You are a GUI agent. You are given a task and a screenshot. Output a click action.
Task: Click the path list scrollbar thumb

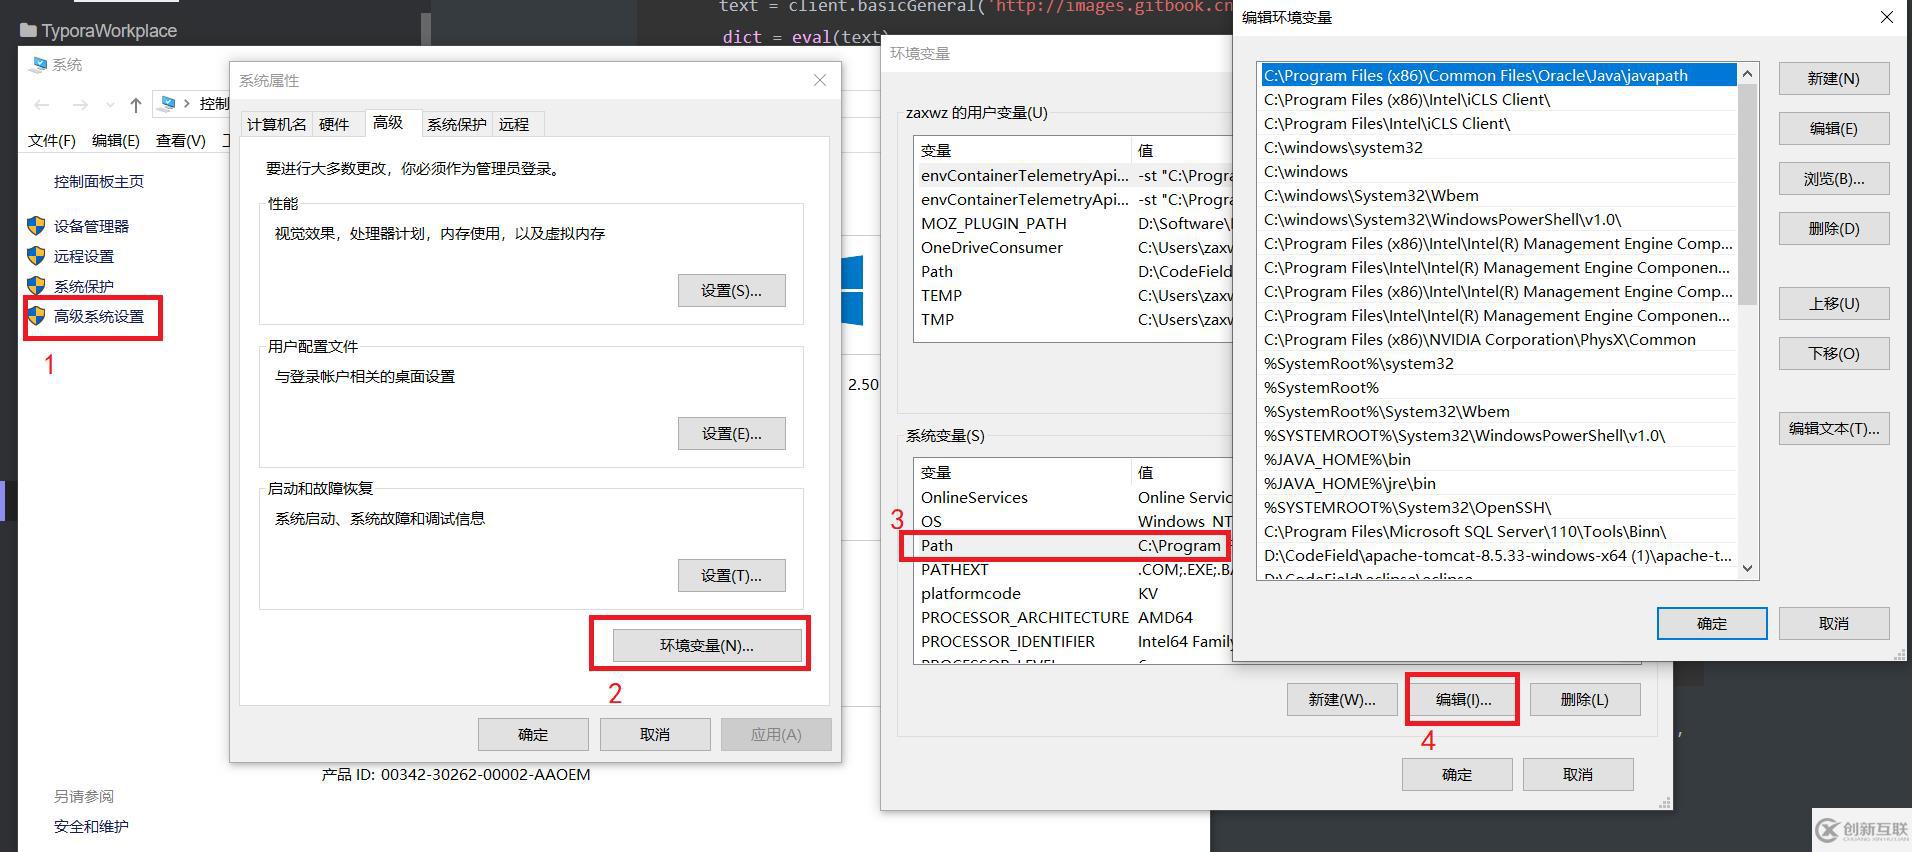coord(1748,194)
